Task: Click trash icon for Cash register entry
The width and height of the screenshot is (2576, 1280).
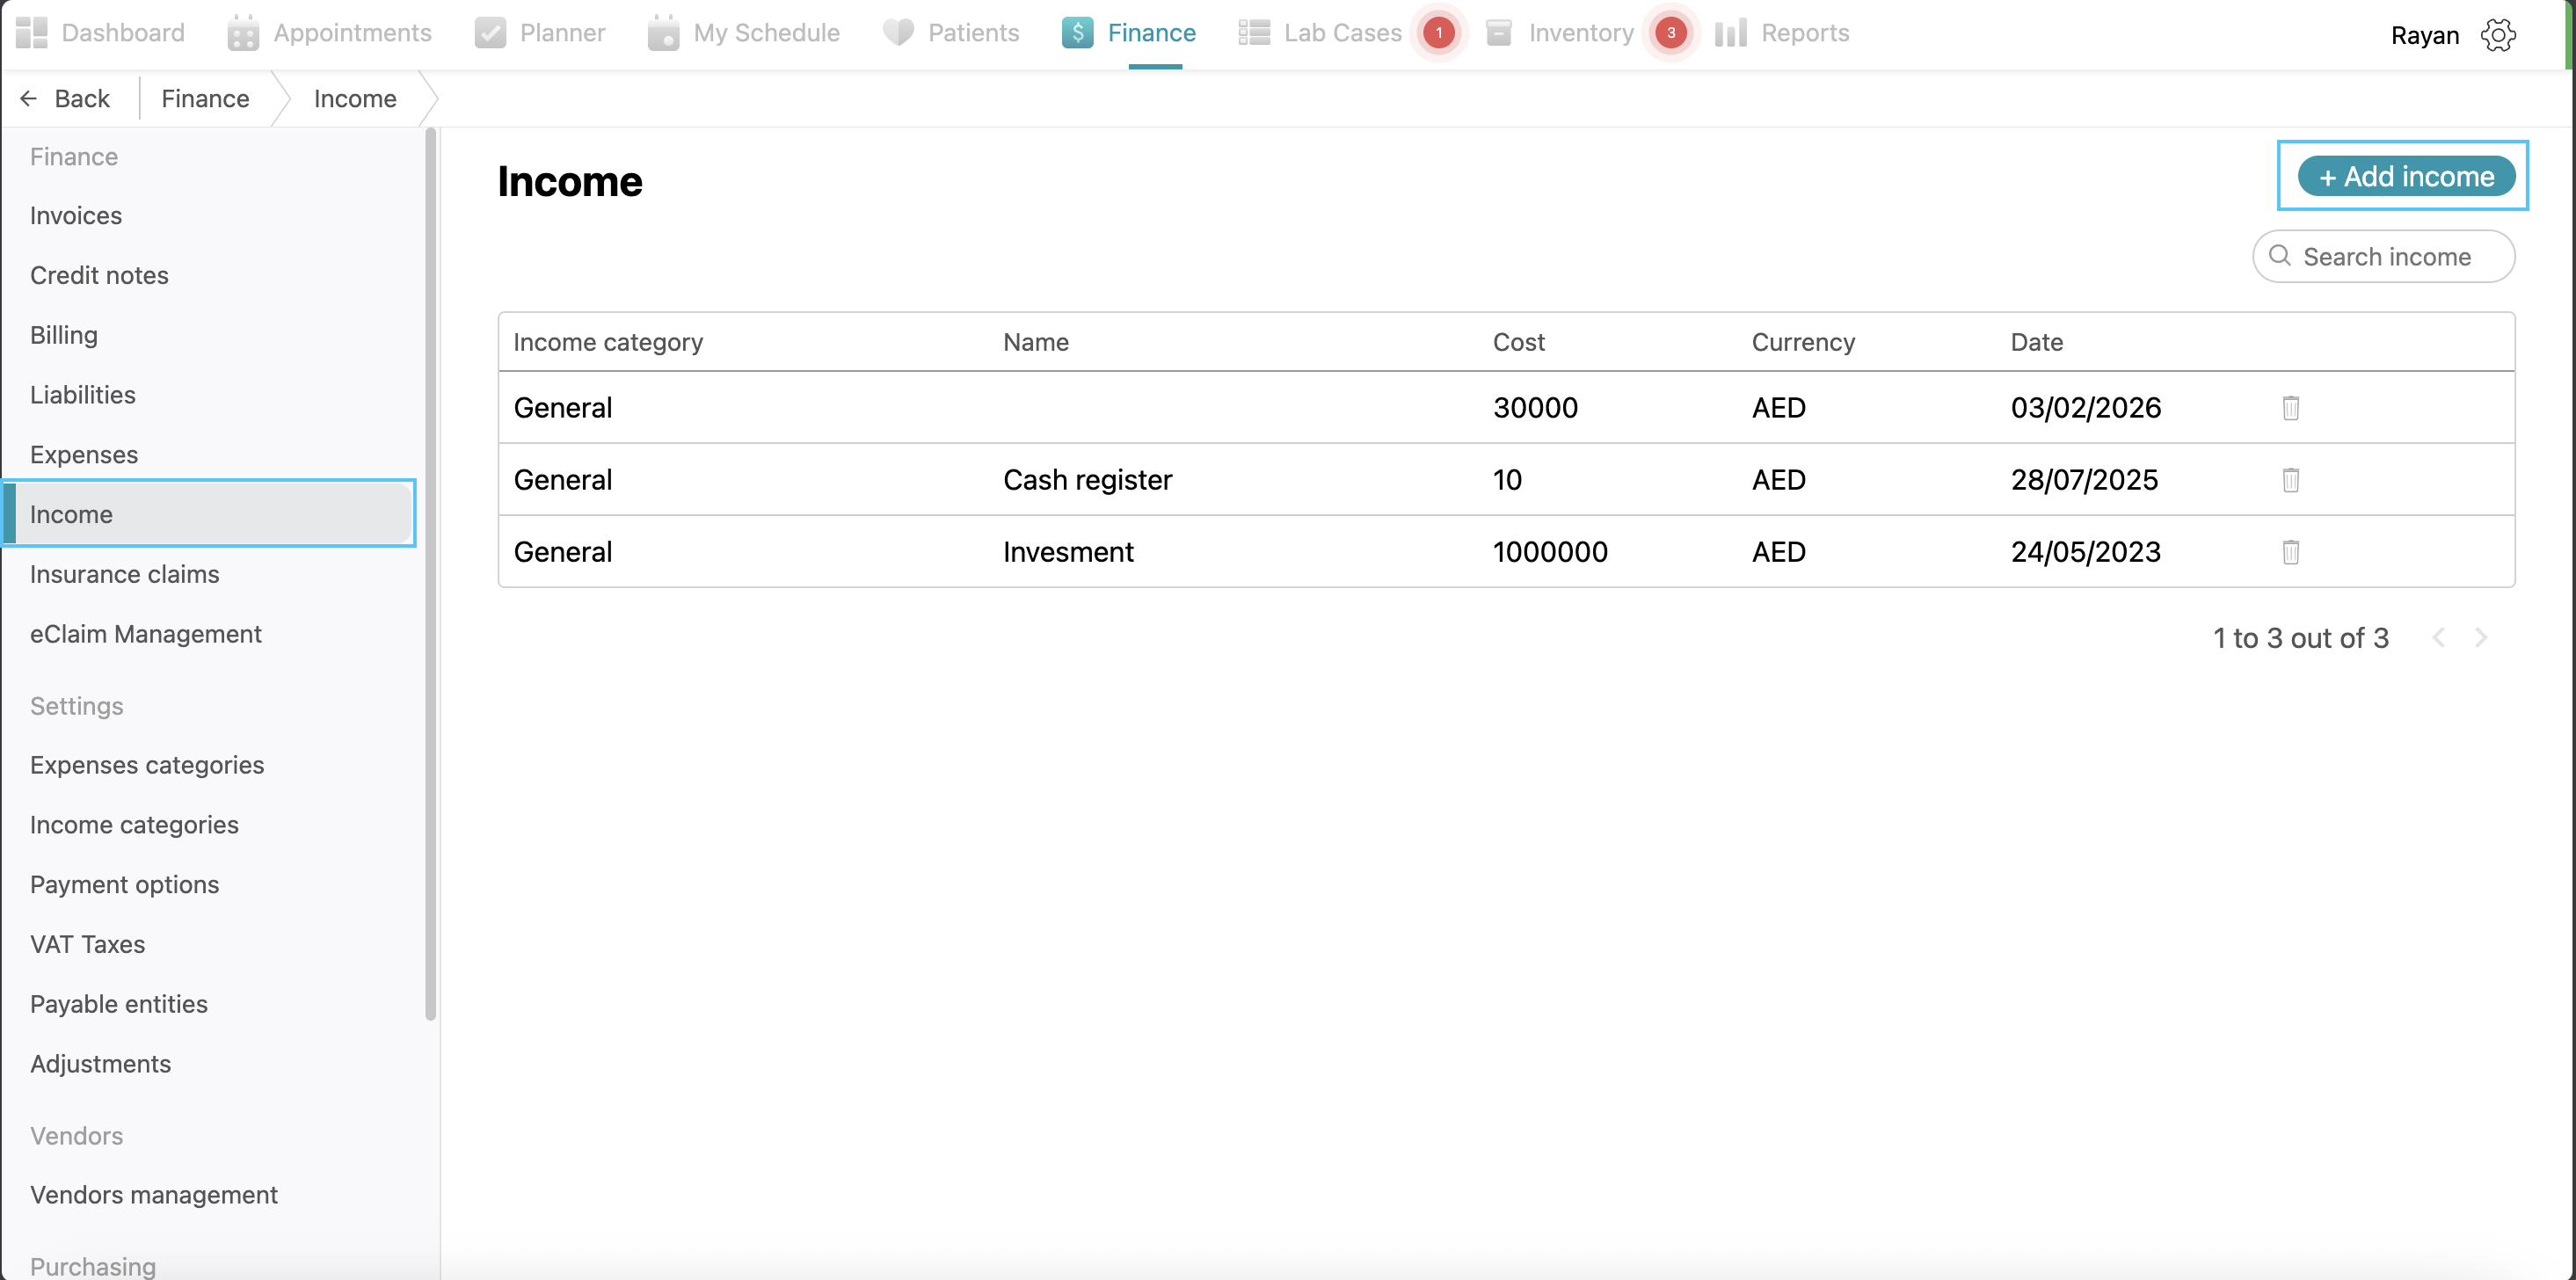Action: pyautogui.click(x=2290, y=480)
